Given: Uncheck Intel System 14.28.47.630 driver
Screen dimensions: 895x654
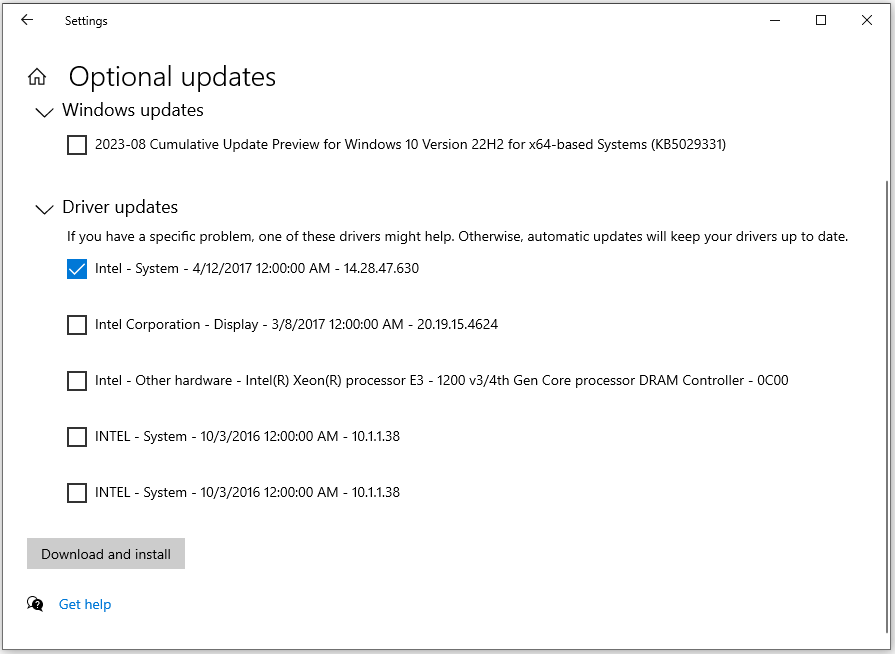Looking at the screenshot, I should point(77,269).
